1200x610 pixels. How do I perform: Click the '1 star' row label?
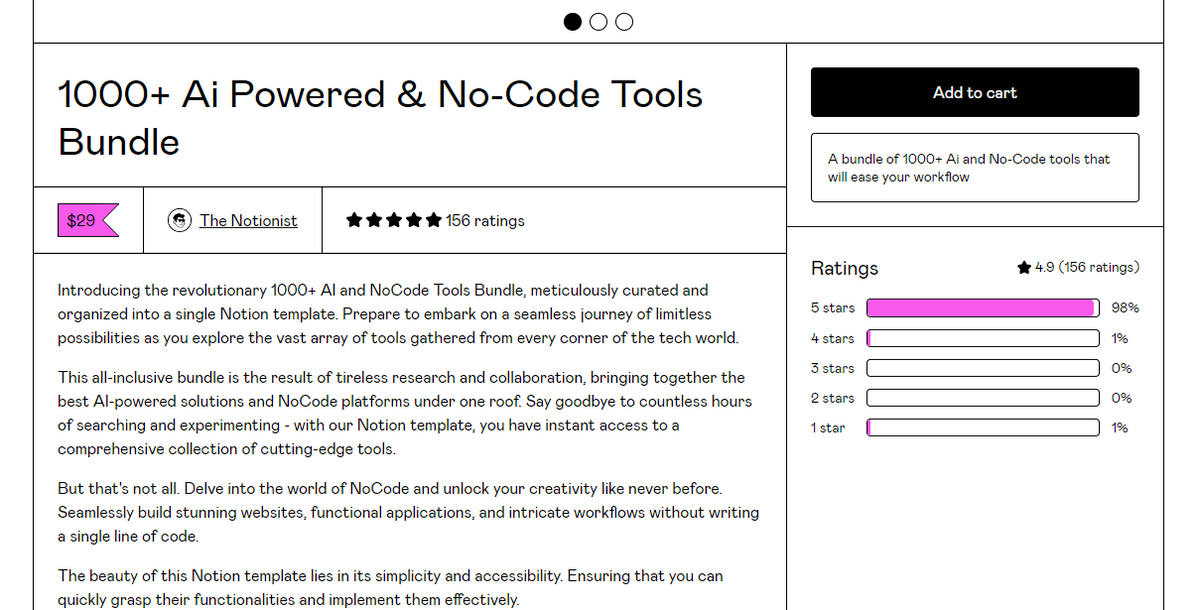(828, 428)
